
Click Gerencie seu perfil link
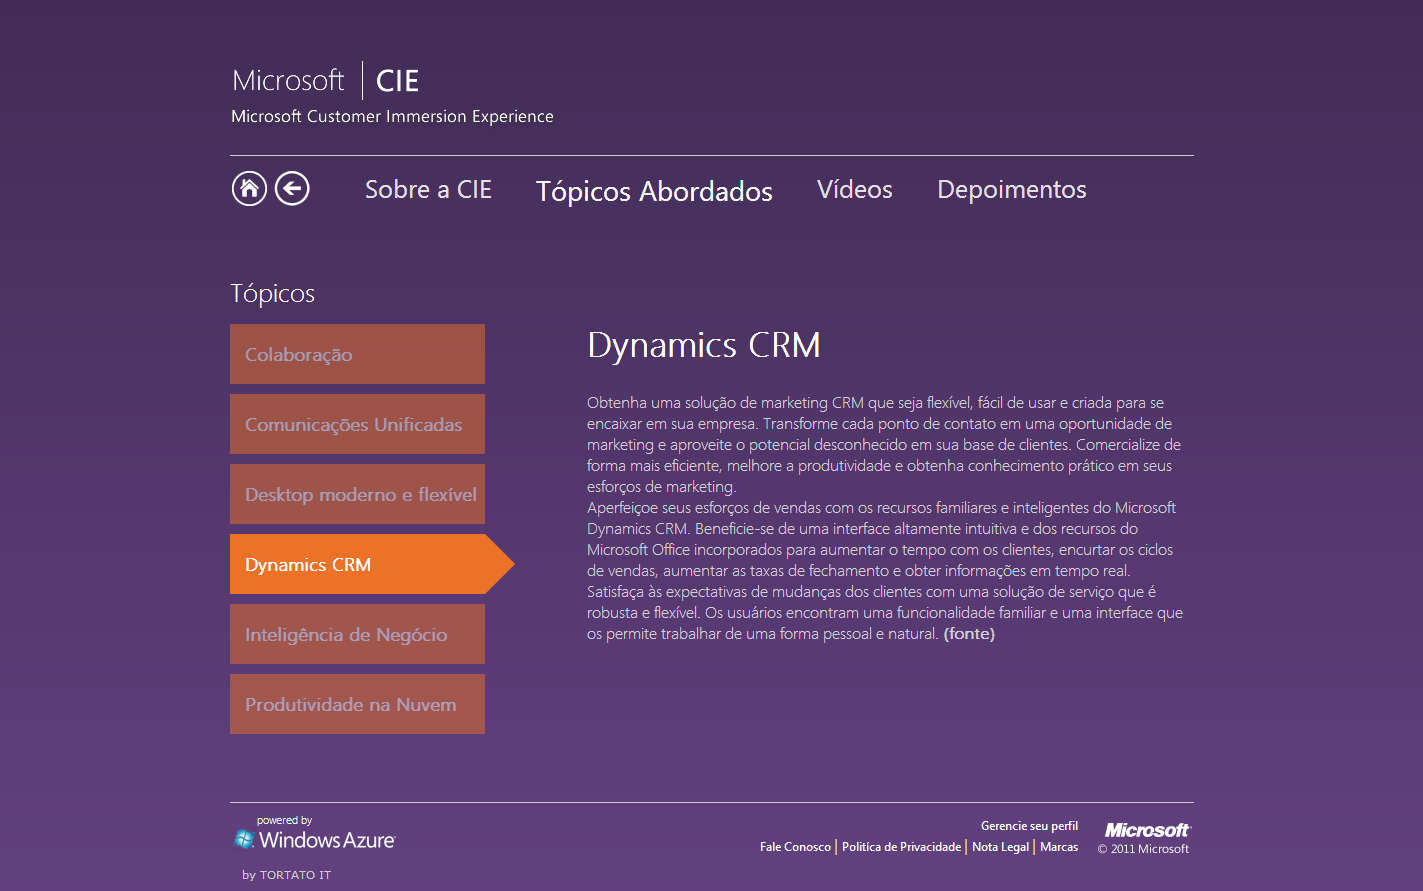point(1029,826)
